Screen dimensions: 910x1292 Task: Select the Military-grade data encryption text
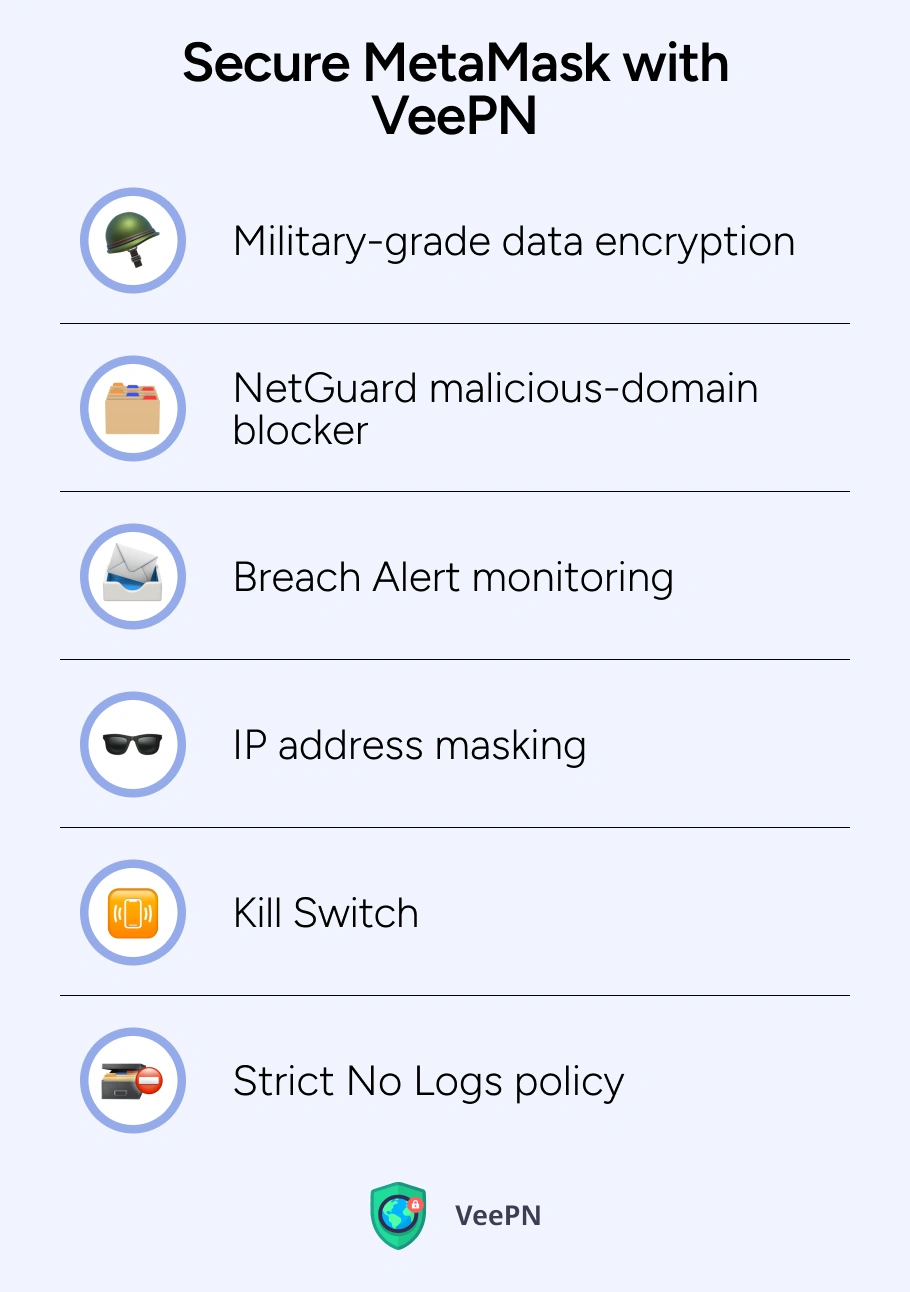pos(513,242)
